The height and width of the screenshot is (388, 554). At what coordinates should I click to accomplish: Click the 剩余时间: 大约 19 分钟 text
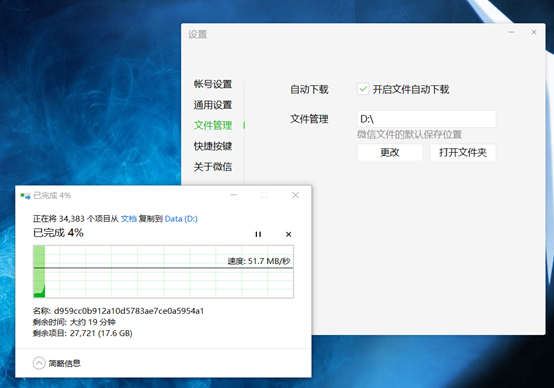(74, 322)
